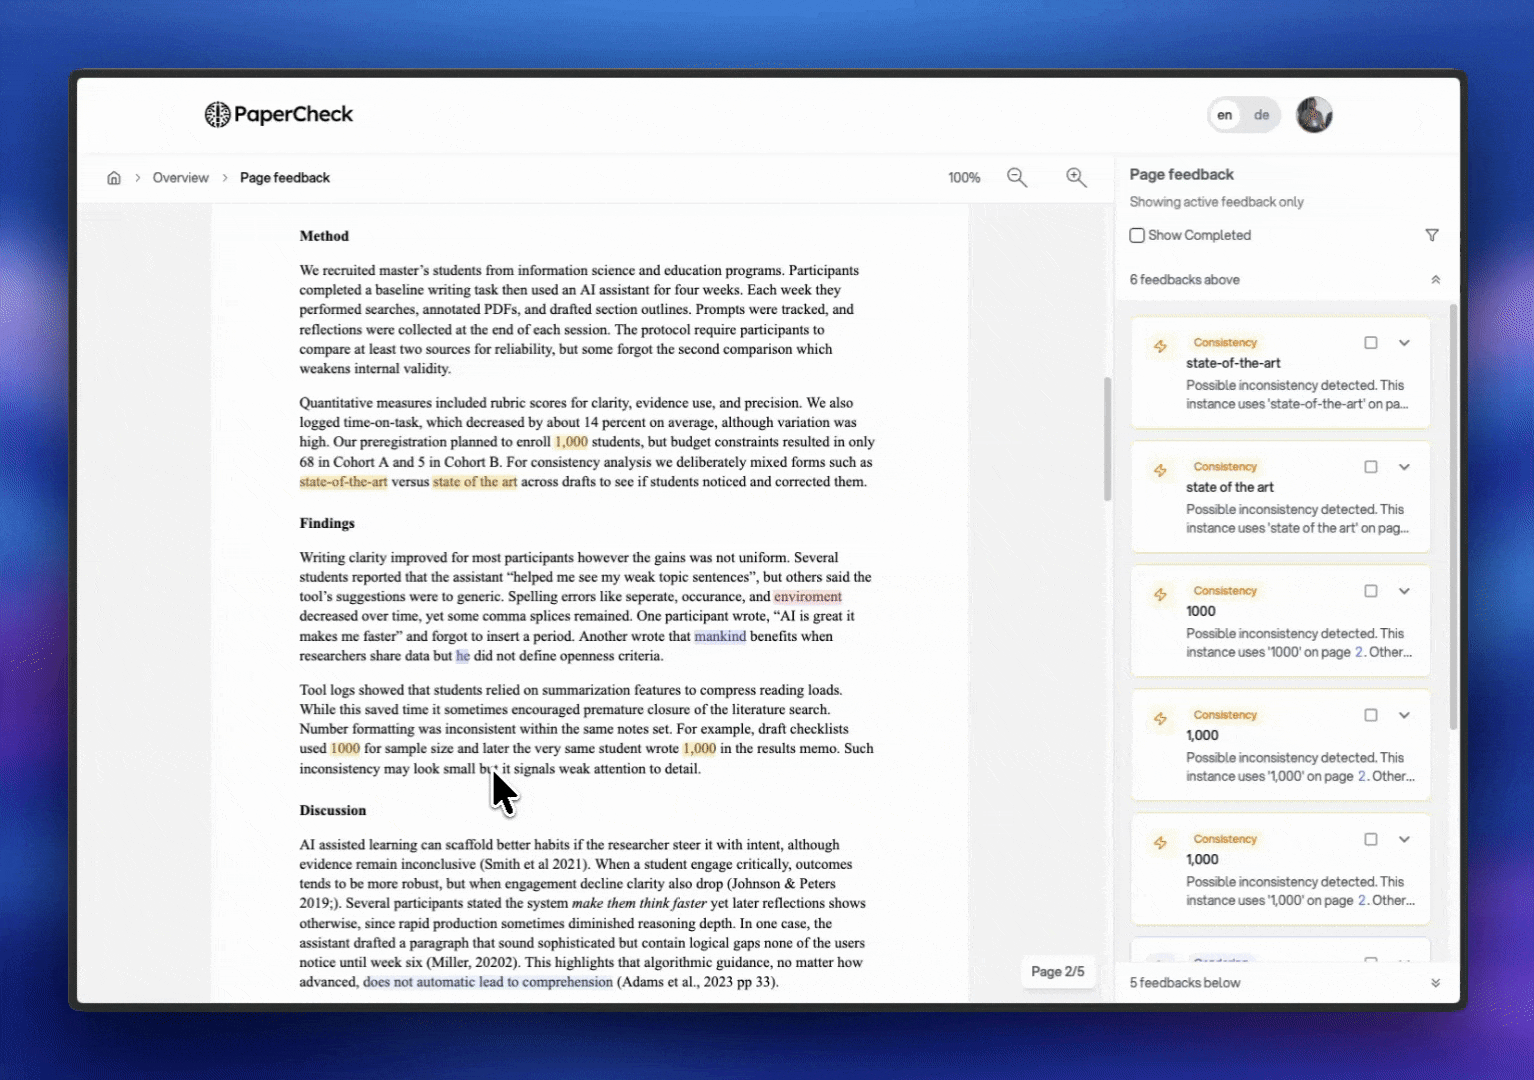1534x1080 pixels.
Task: Open the user profile avatar
Action: click(1314, 115)
